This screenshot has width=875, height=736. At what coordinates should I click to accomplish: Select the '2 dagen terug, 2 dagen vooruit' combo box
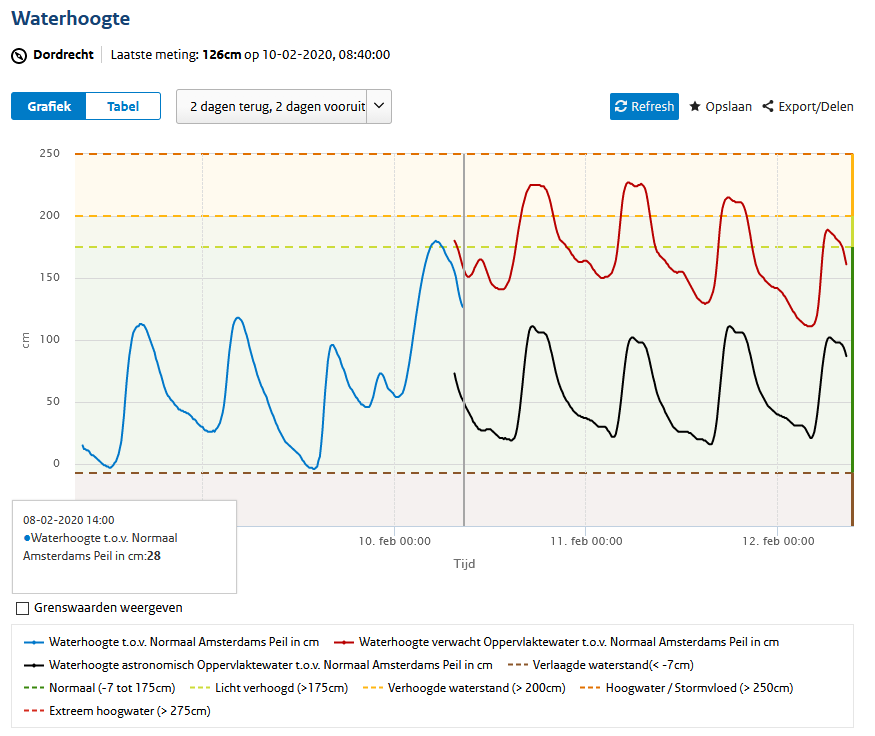[x=283, y=107]
